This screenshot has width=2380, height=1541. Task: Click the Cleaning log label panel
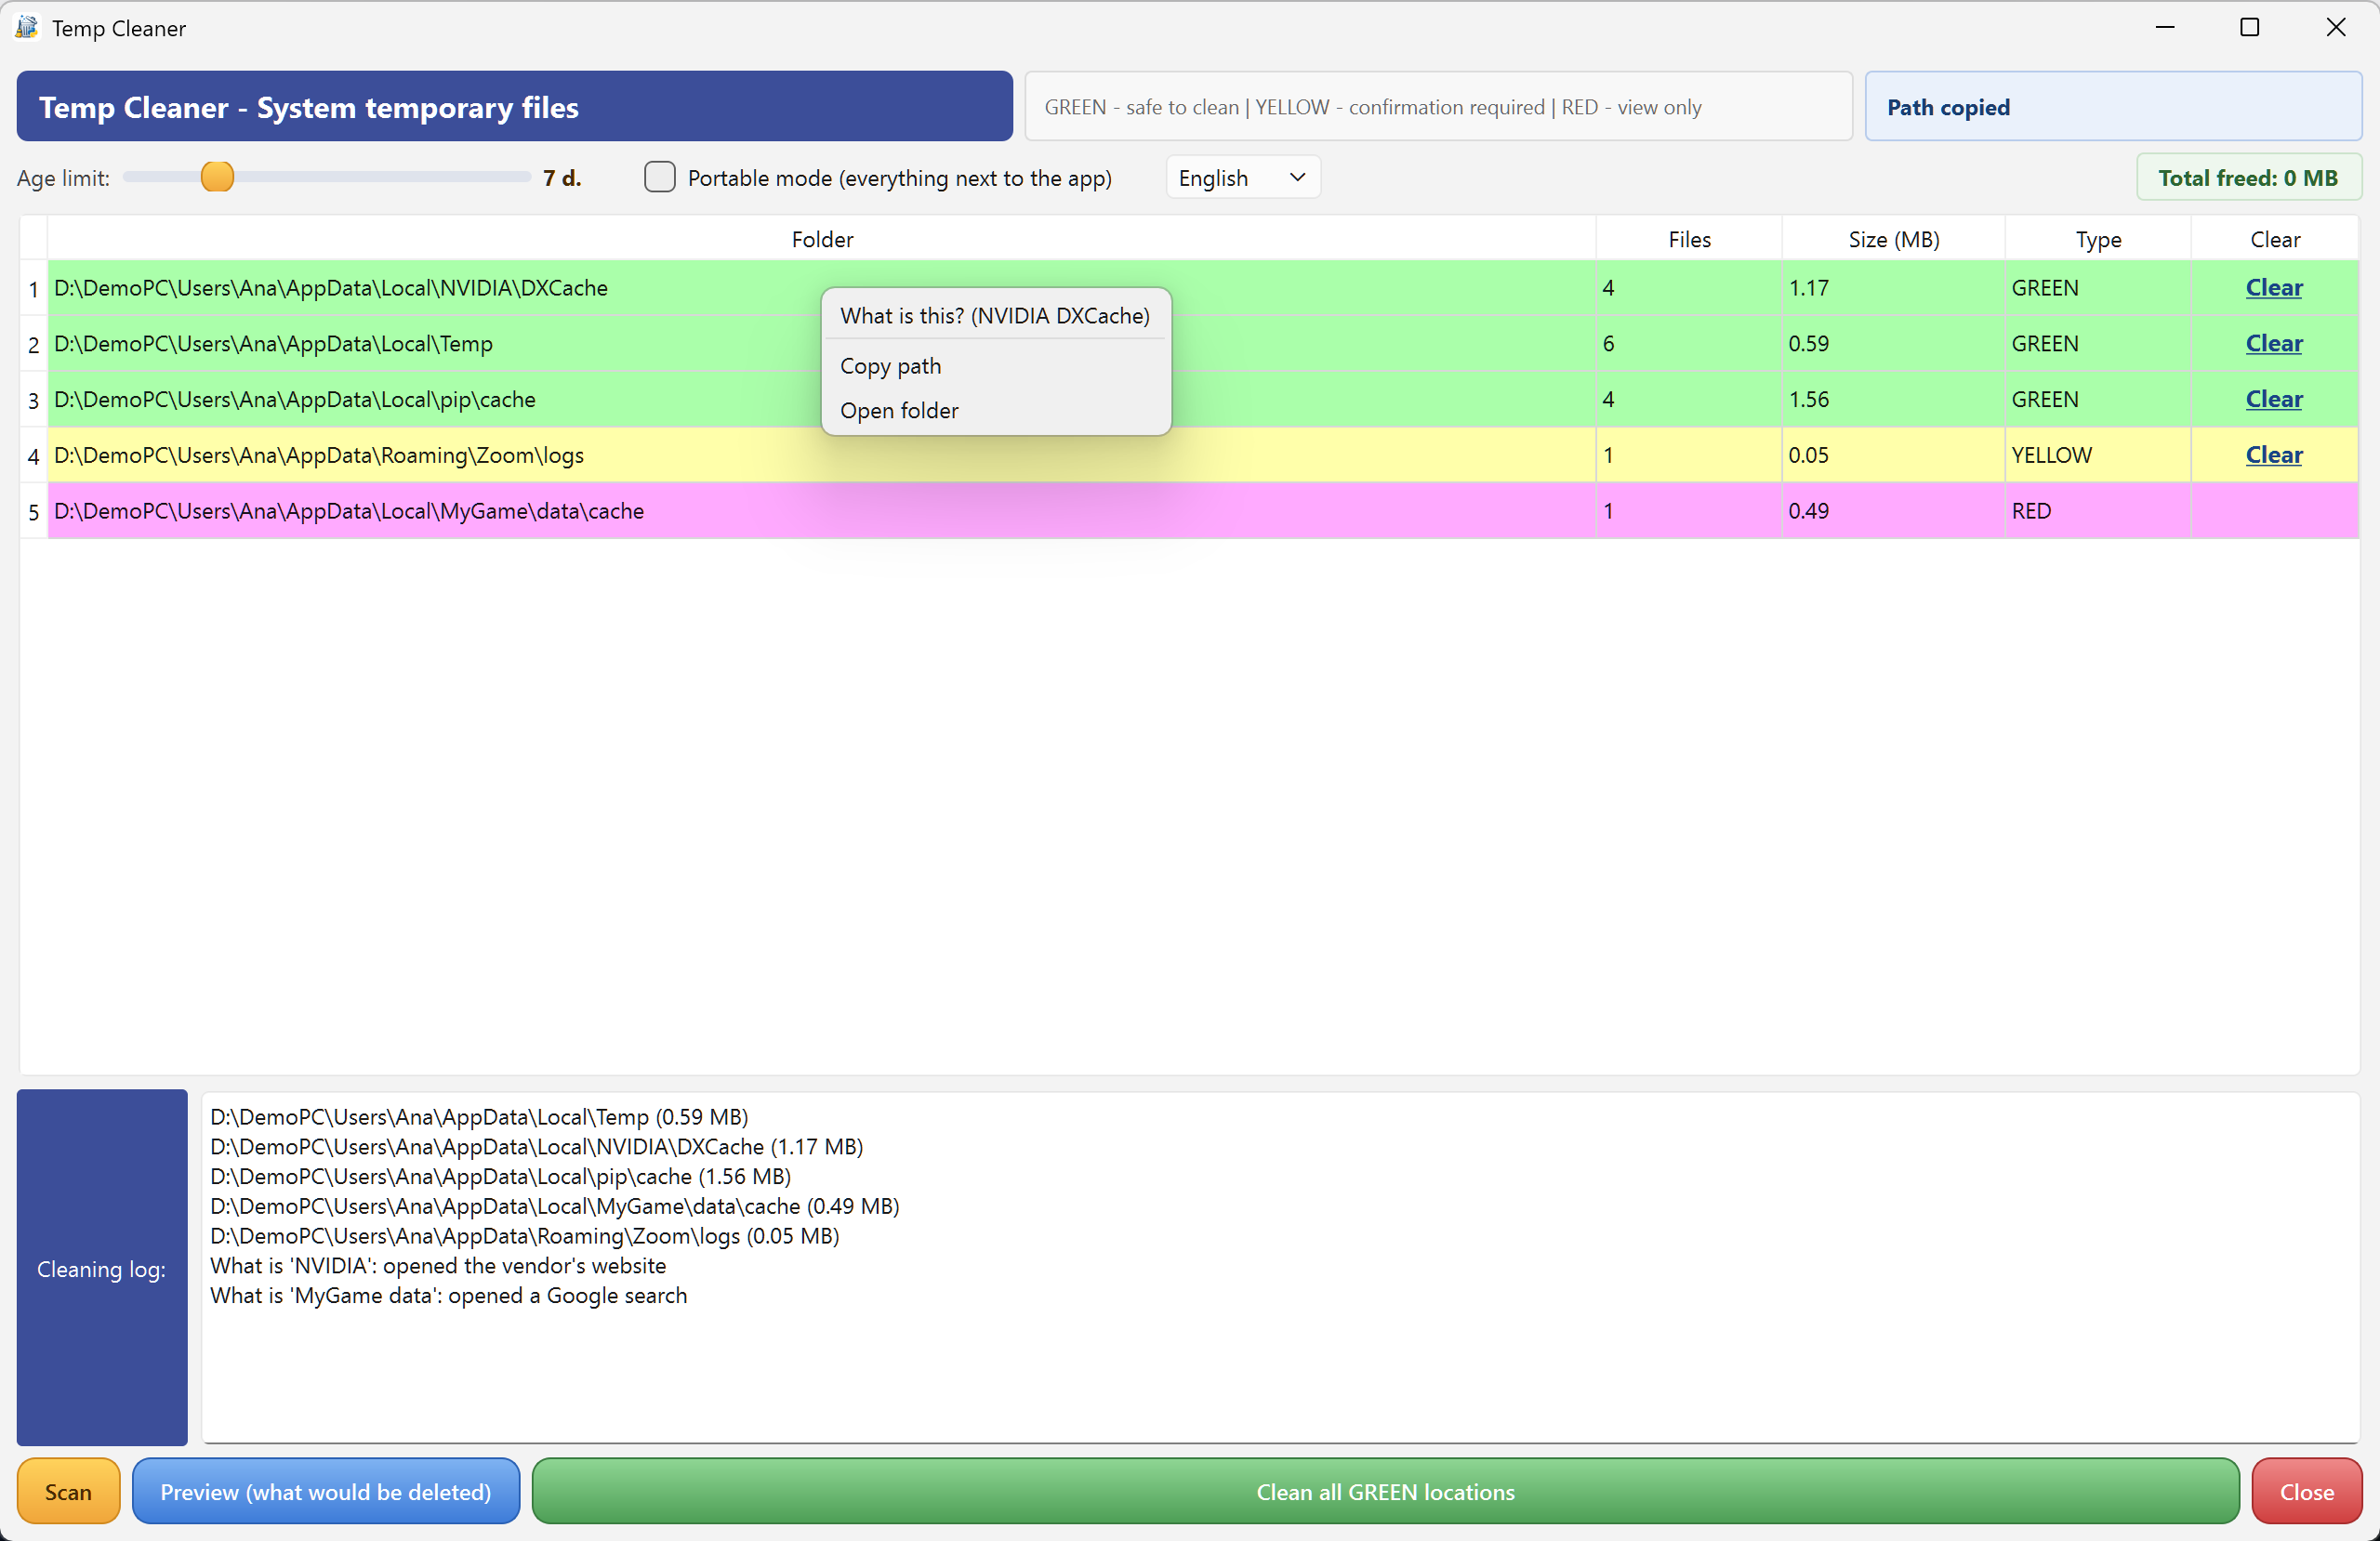tap(102, 1267)
